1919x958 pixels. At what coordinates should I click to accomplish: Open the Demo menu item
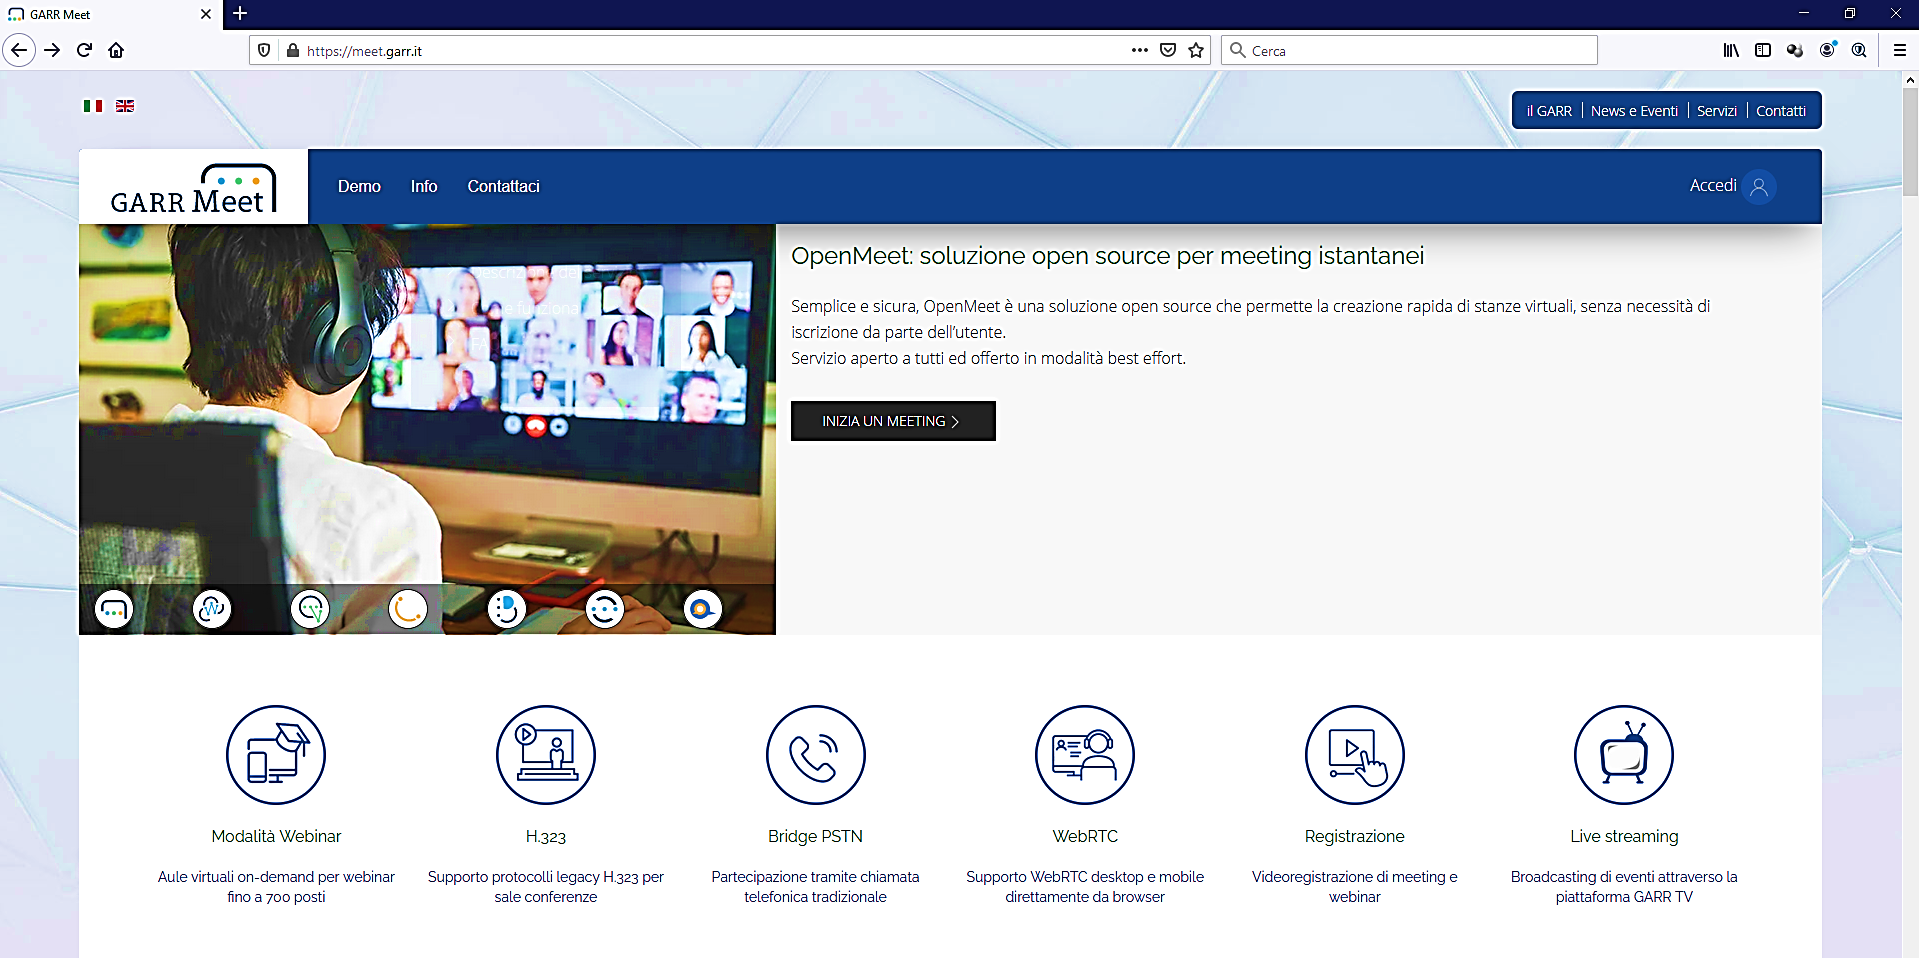pos(359,186)
